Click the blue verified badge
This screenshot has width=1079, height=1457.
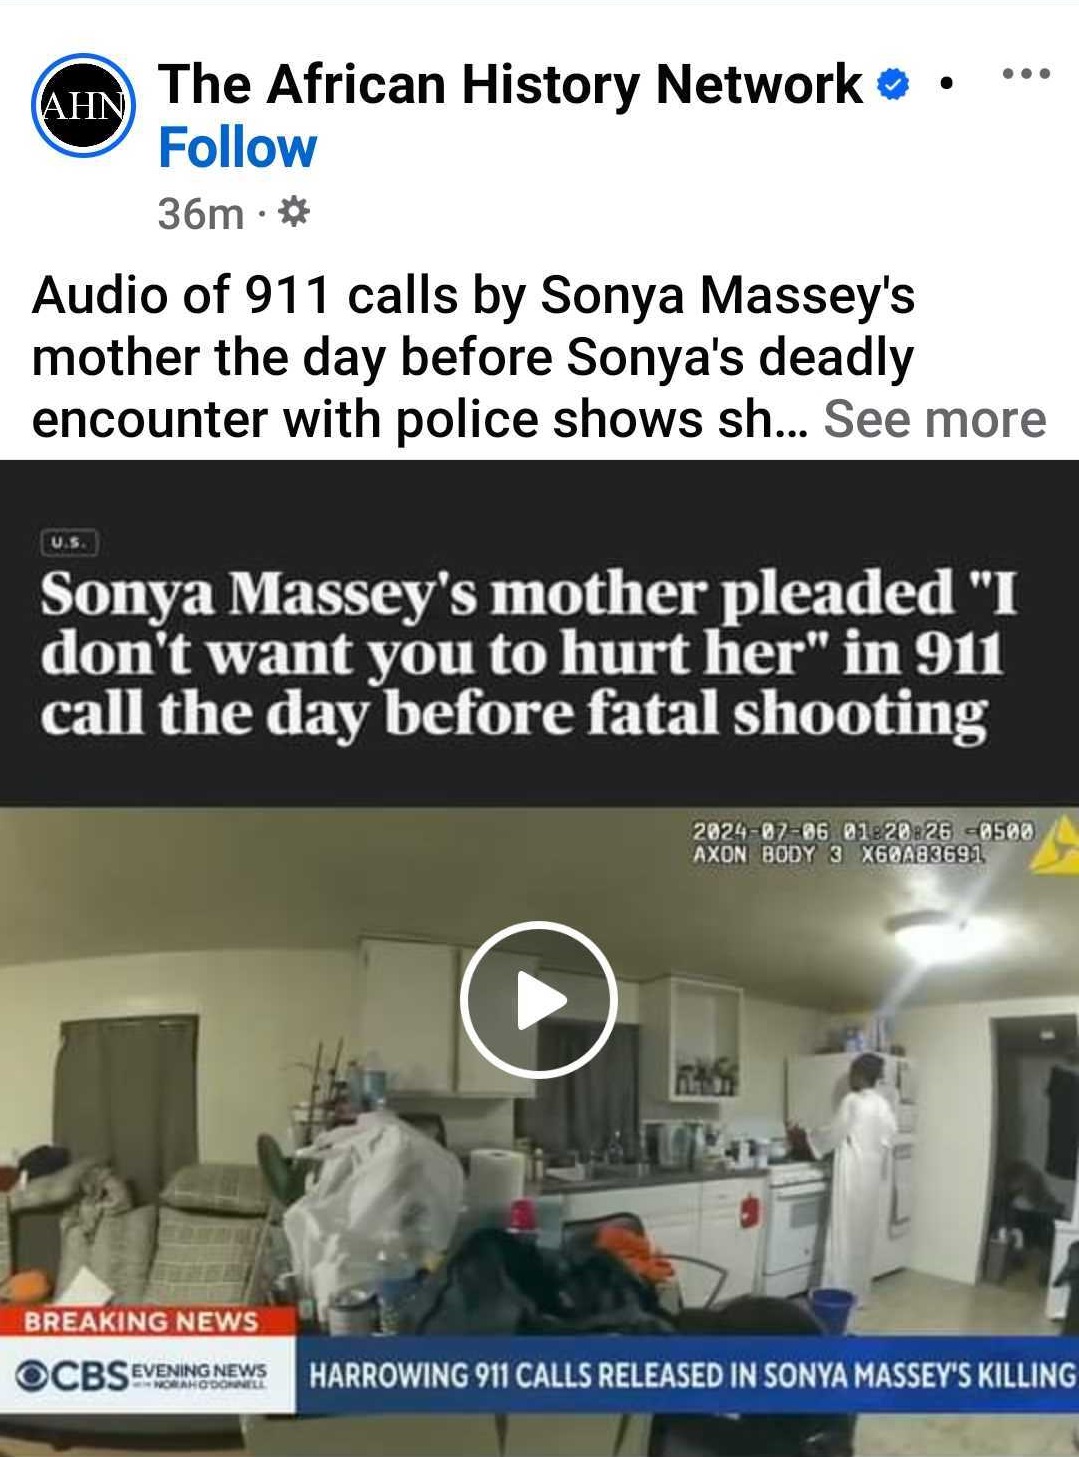coord(893,85)
